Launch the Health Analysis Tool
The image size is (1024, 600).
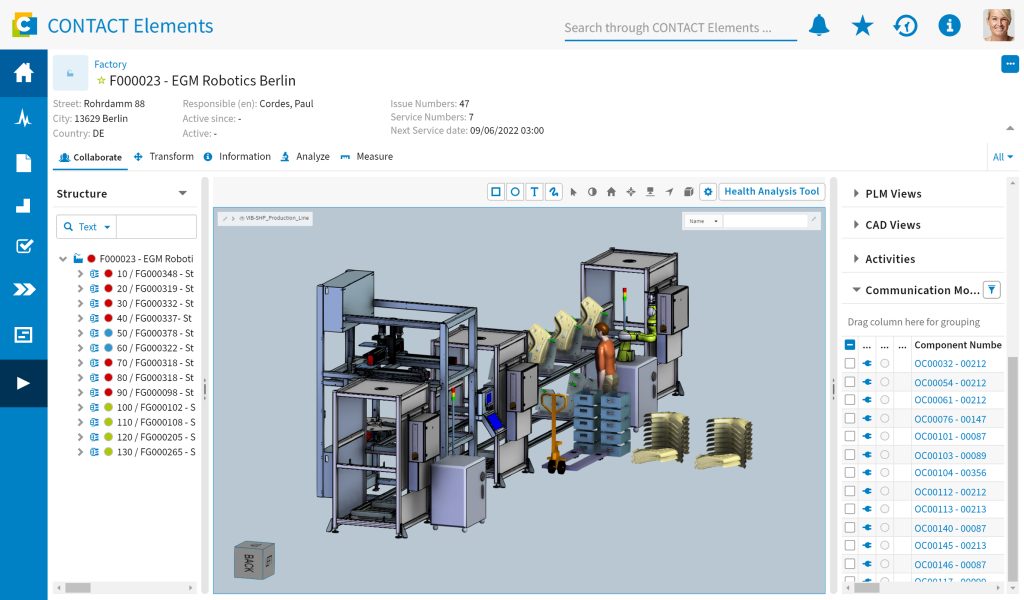(x=771, y=192)
